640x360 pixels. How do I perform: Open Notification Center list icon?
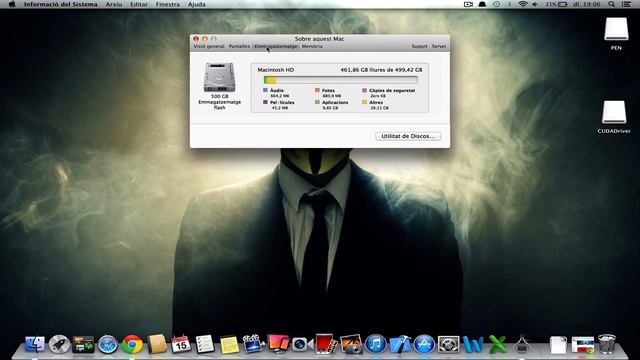coord(626,4)
